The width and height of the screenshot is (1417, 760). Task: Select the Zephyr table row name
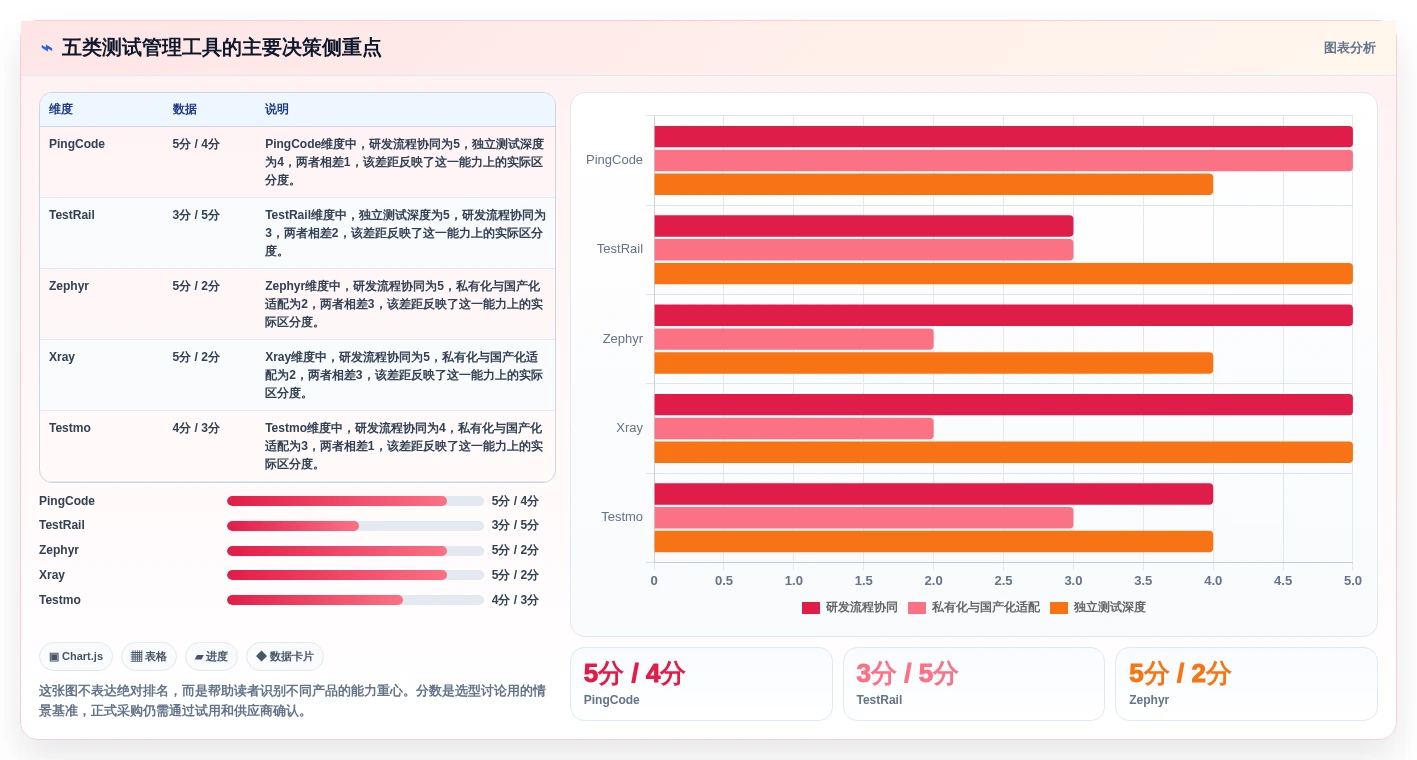(69, 286)
